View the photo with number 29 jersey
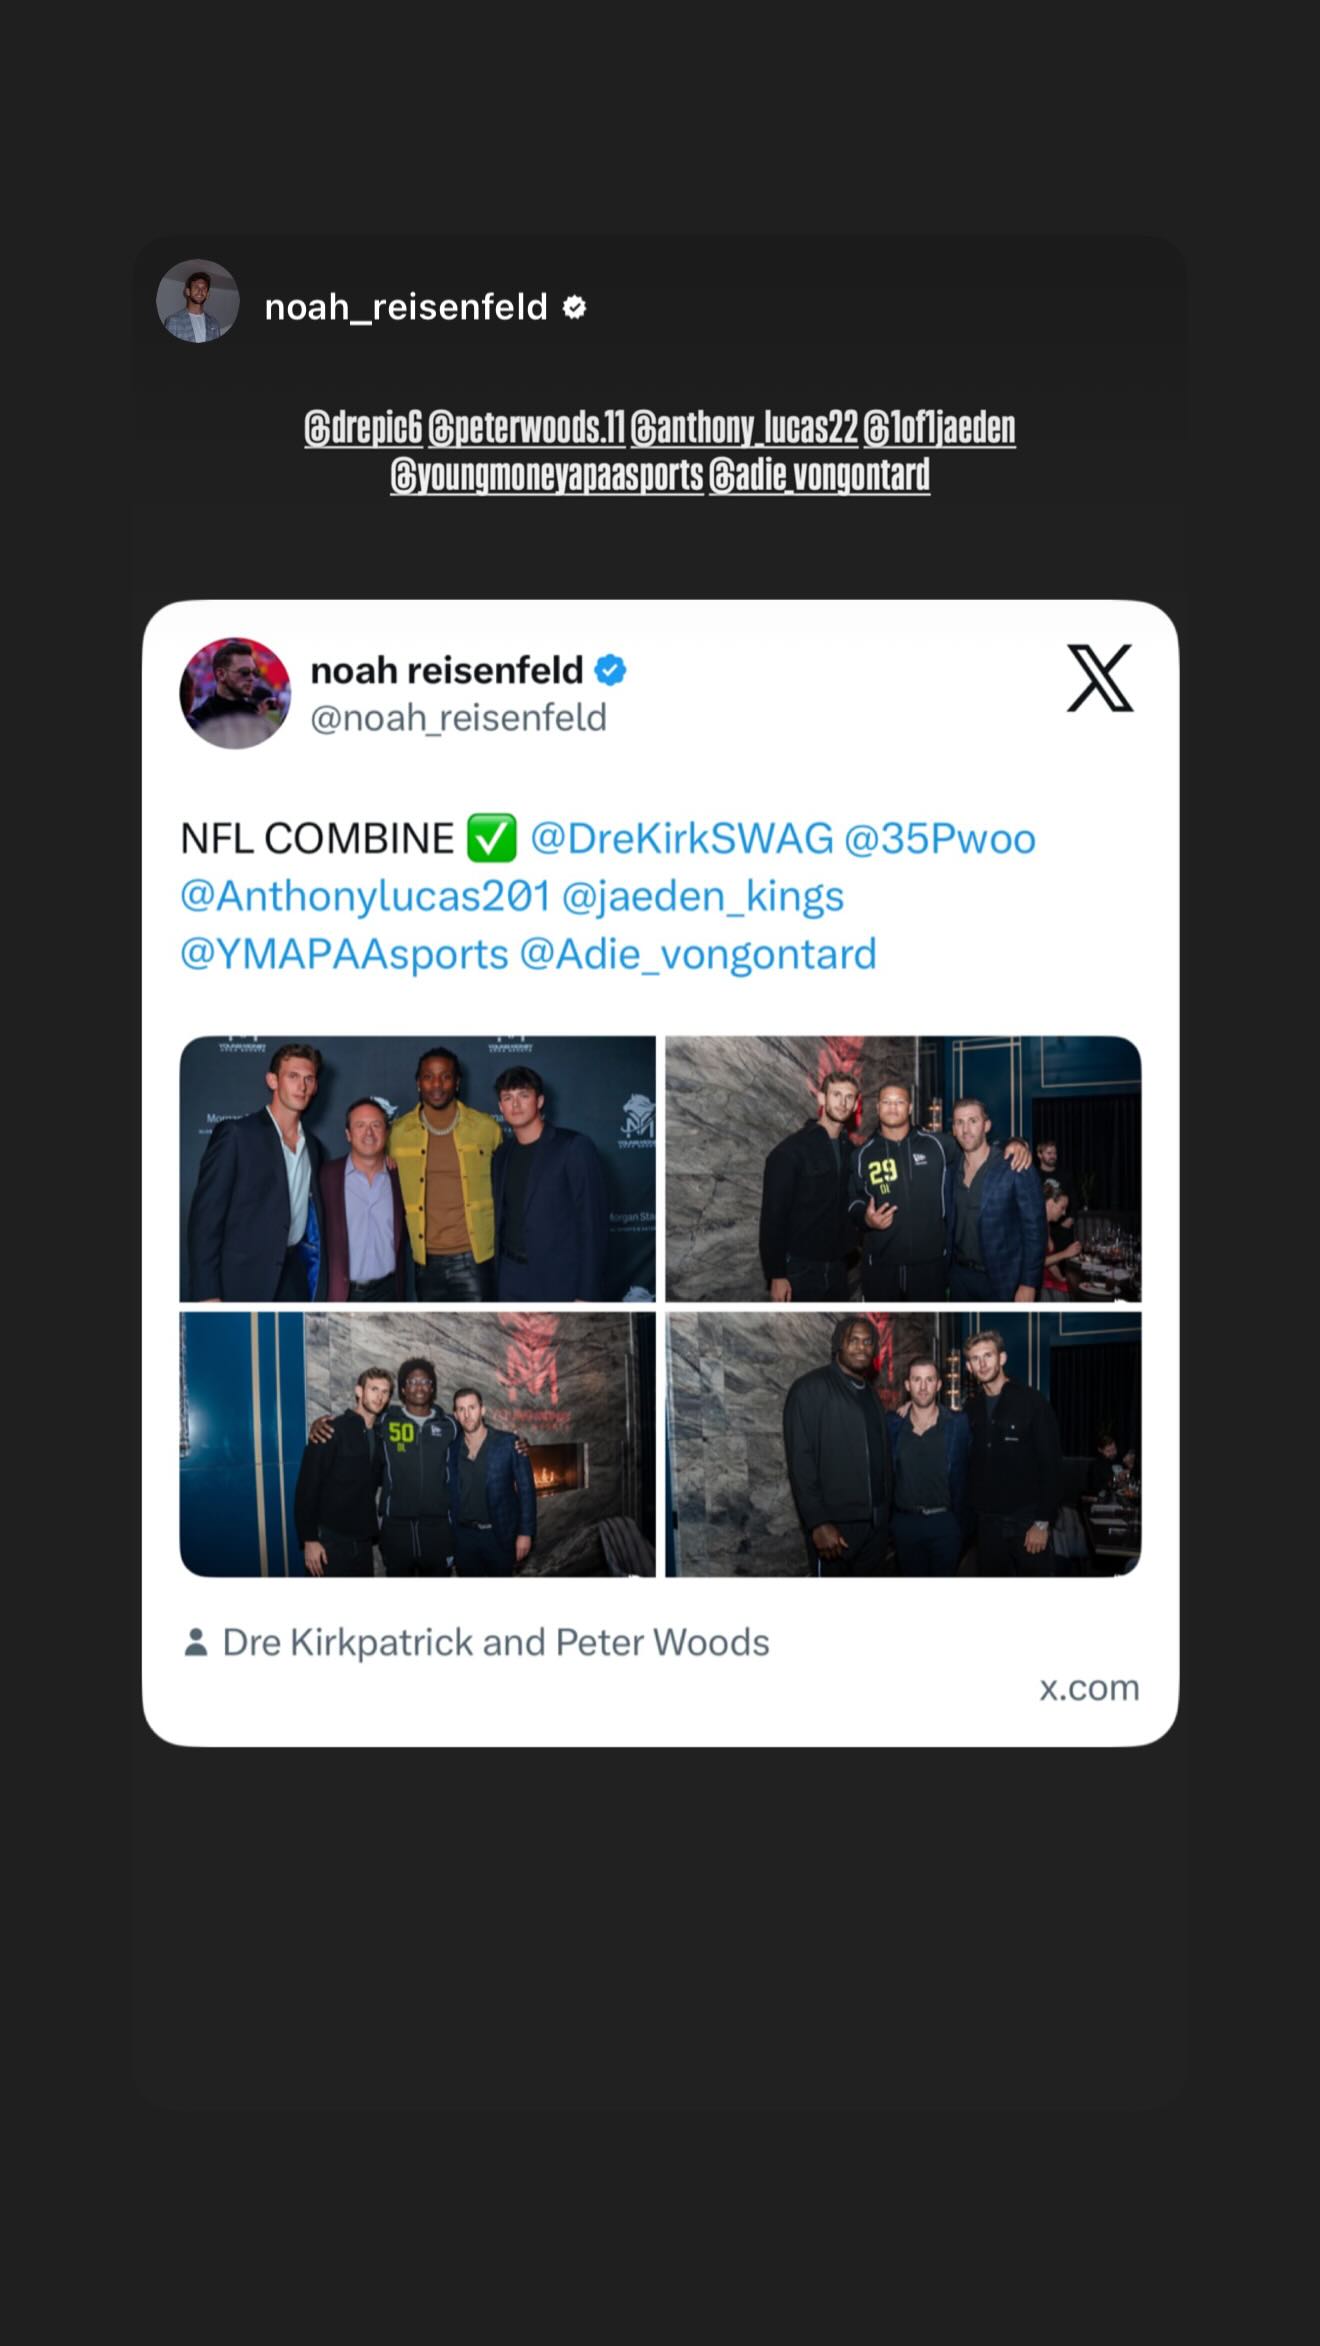Screen dimensions: 1320x2346 coord(903,1168)
